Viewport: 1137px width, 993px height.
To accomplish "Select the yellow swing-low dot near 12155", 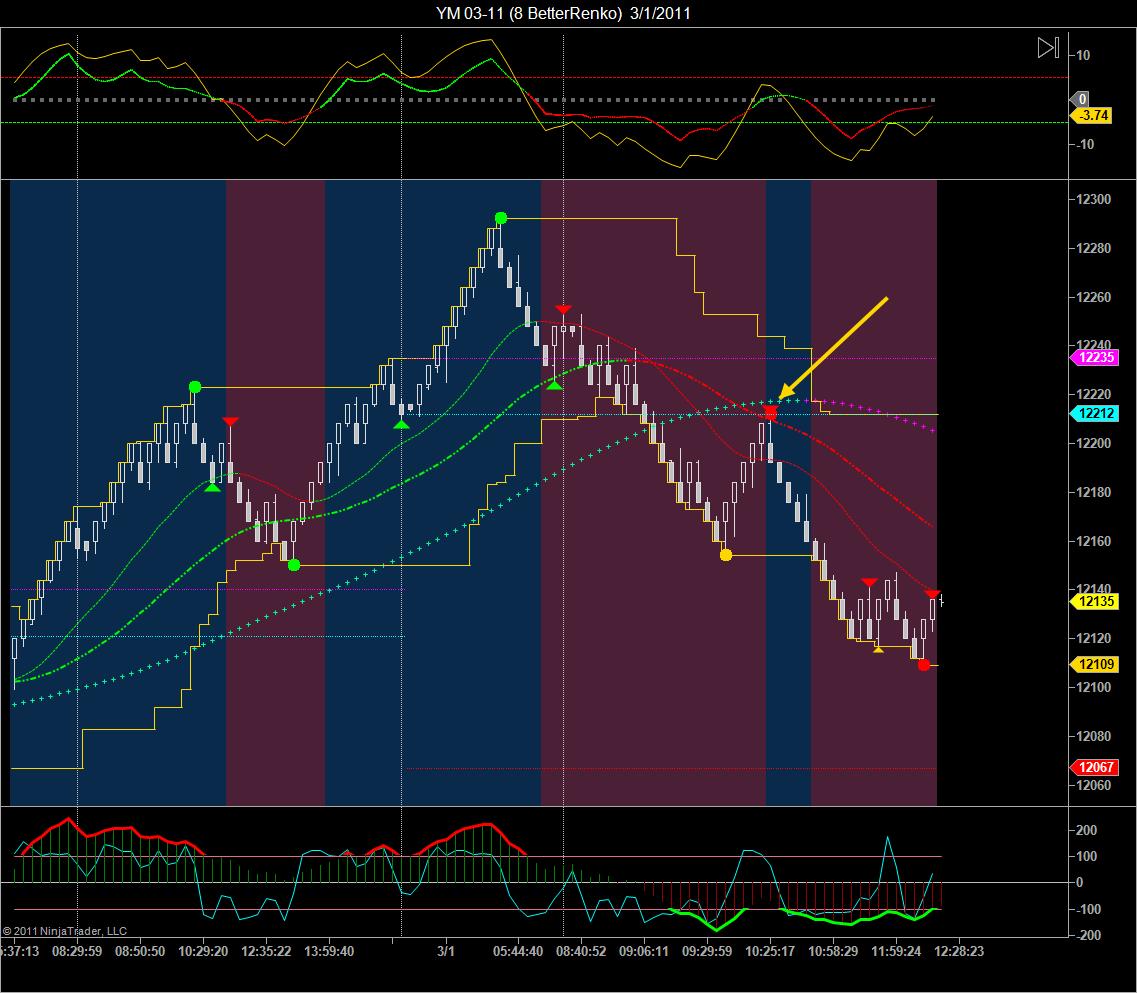I will [x=725, y=555].
